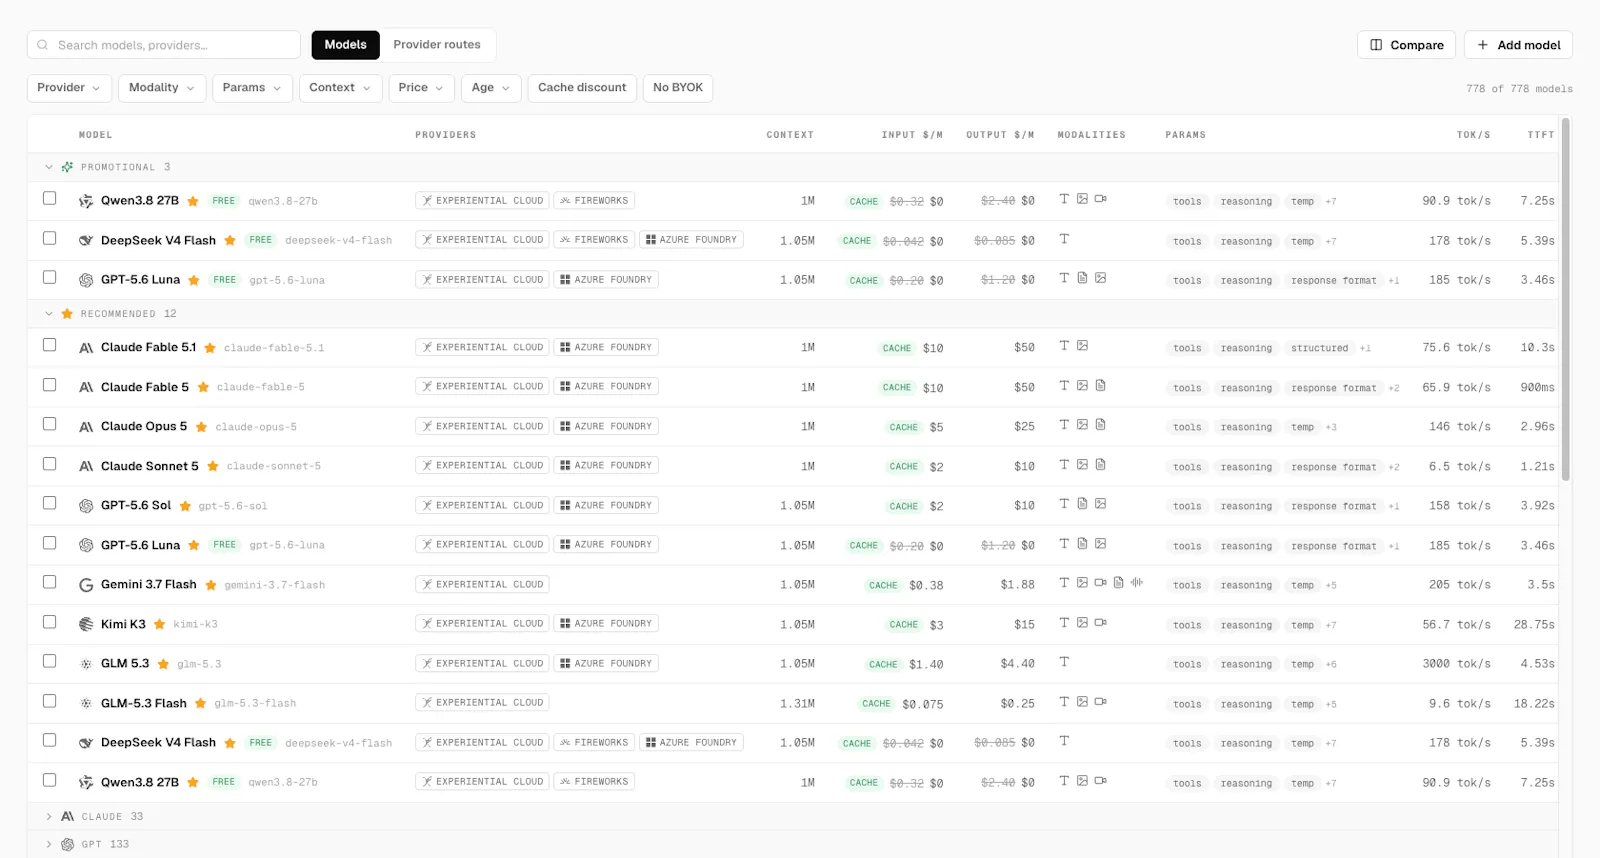1600x858 pixels.
Task: Click the Anthropic logo next to Claude Fable 5.1
Action: pos(86,348)
